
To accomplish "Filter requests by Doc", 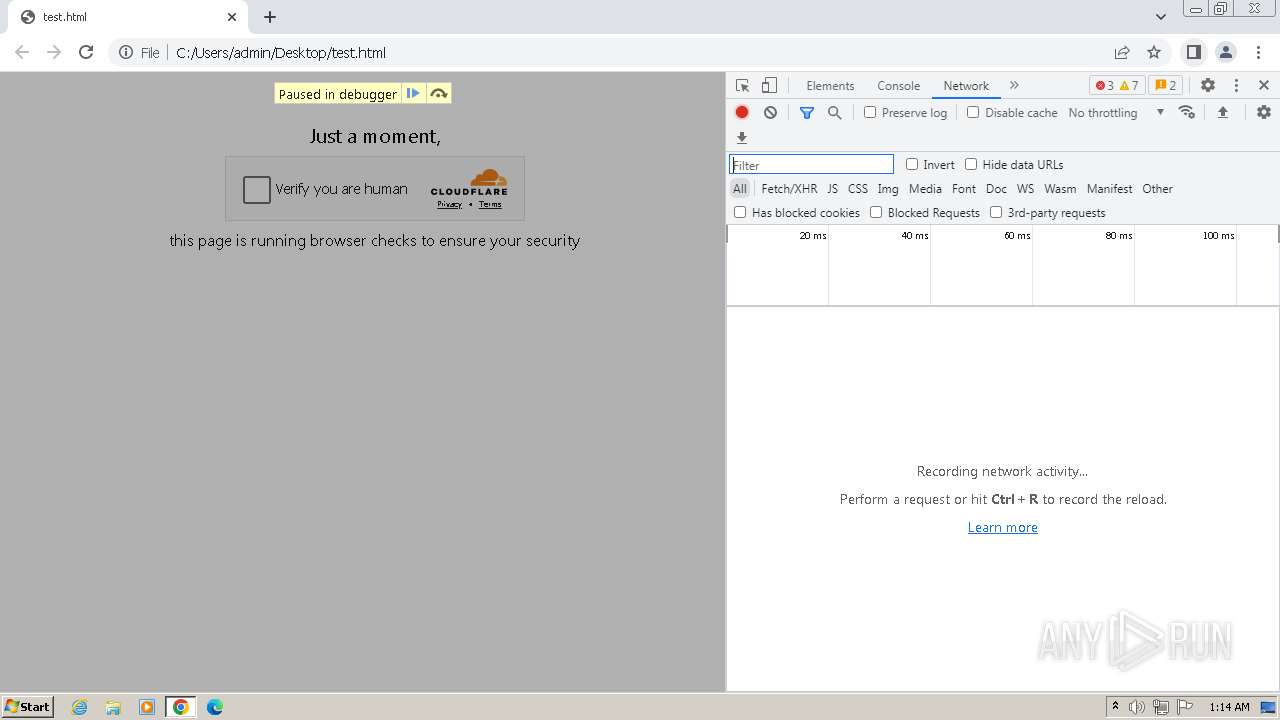I will click(x=996, y=188).
